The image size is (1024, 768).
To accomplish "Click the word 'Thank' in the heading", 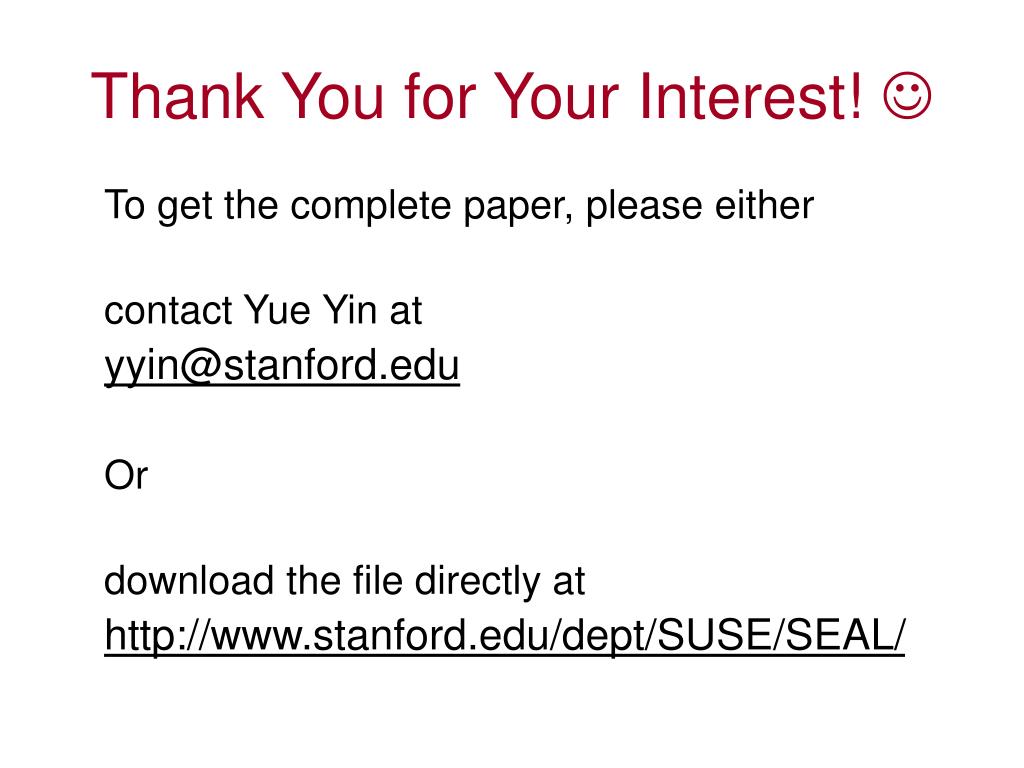I will point(178,96).
